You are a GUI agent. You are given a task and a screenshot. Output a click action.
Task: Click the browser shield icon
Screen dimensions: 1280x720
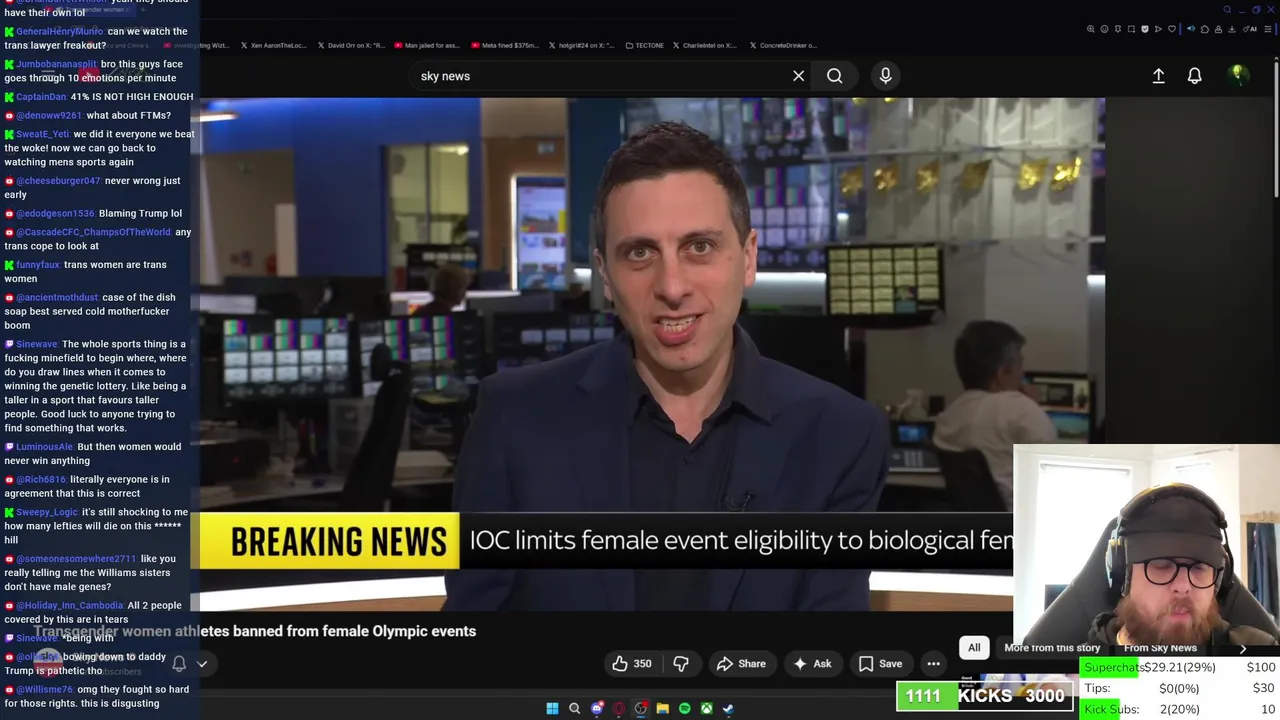point(1145,29)
